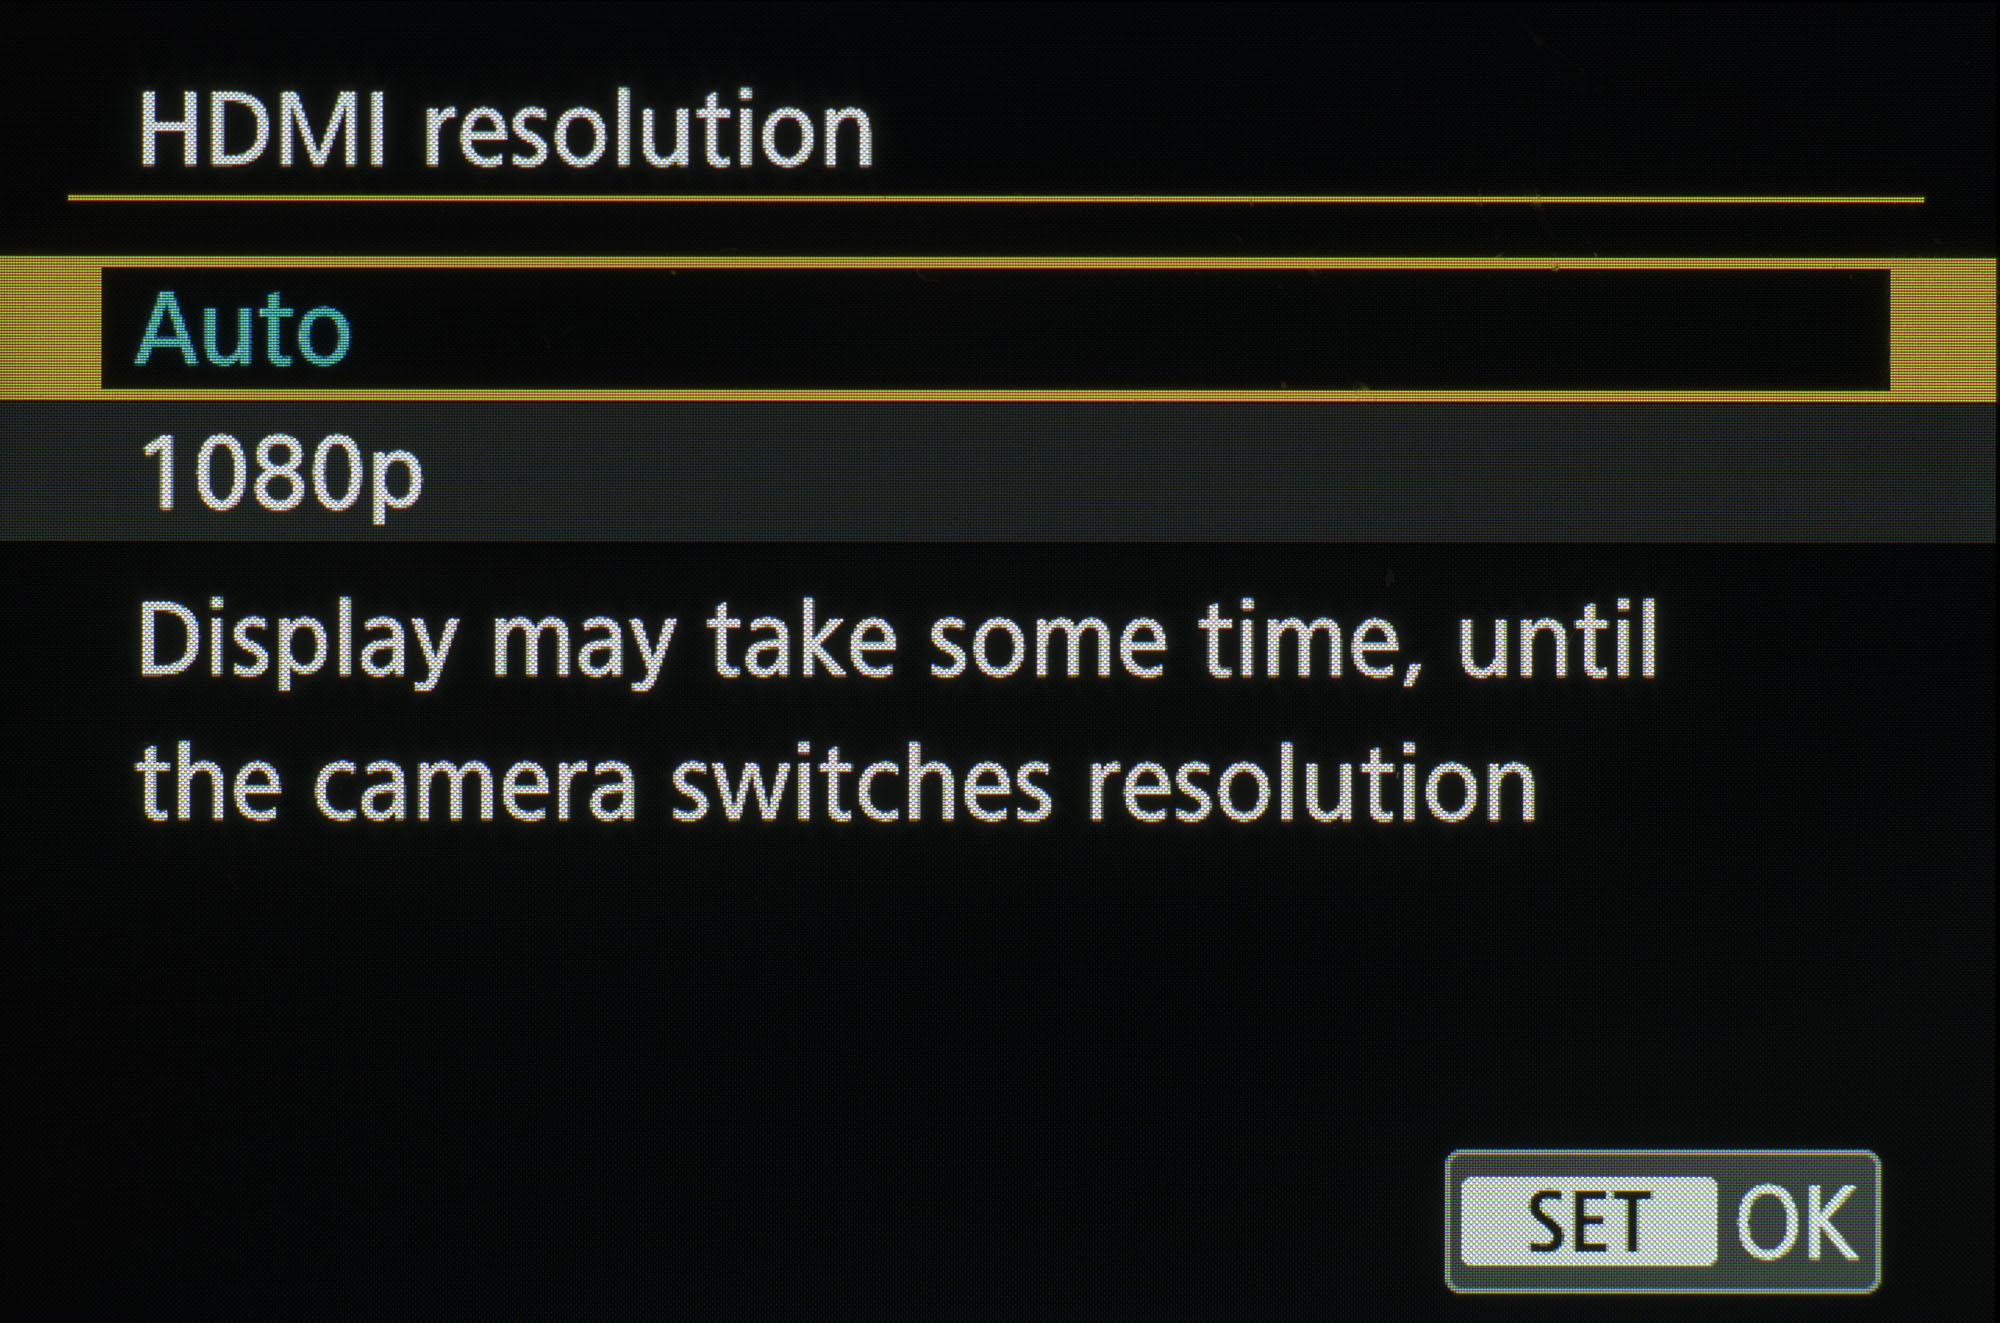2000x1323 pixels.
Task: Click the word HDMI in the header
Action: point(262,130)
